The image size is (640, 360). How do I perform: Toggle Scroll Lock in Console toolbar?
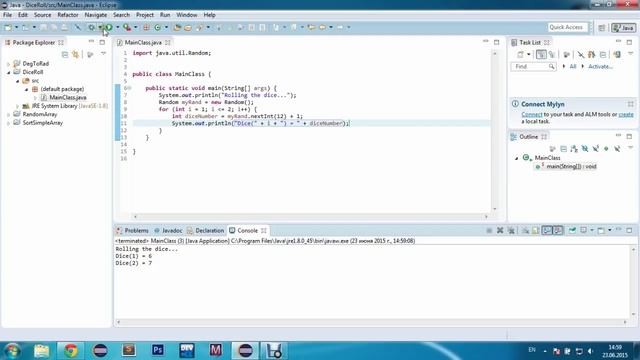[536, 231]
